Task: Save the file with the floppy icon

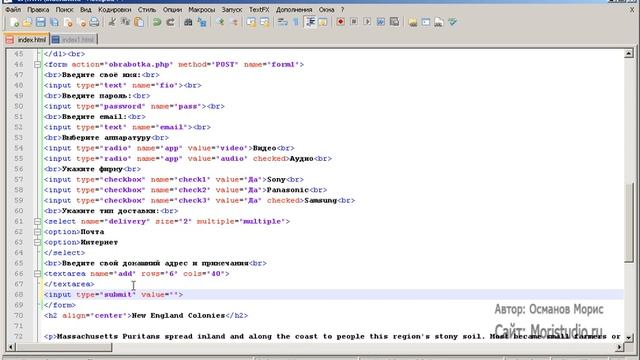Action: (x=40, y=22)
